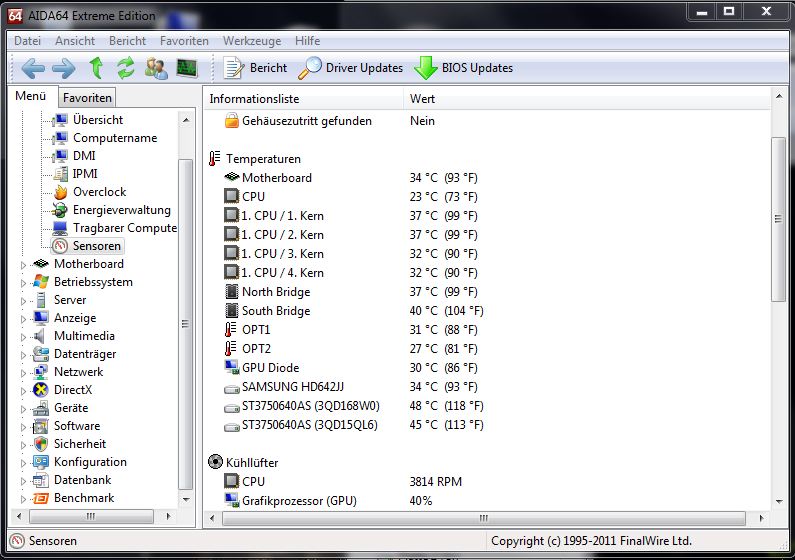Open the user management people icon
This screenshot has width=795, height=560.
pos(156,68)
